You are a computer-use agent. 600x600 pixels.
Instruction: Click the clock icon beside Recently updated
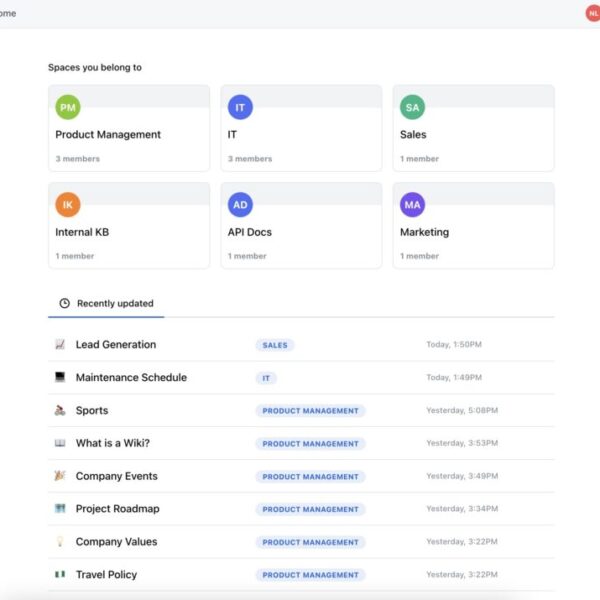(65, 303)
